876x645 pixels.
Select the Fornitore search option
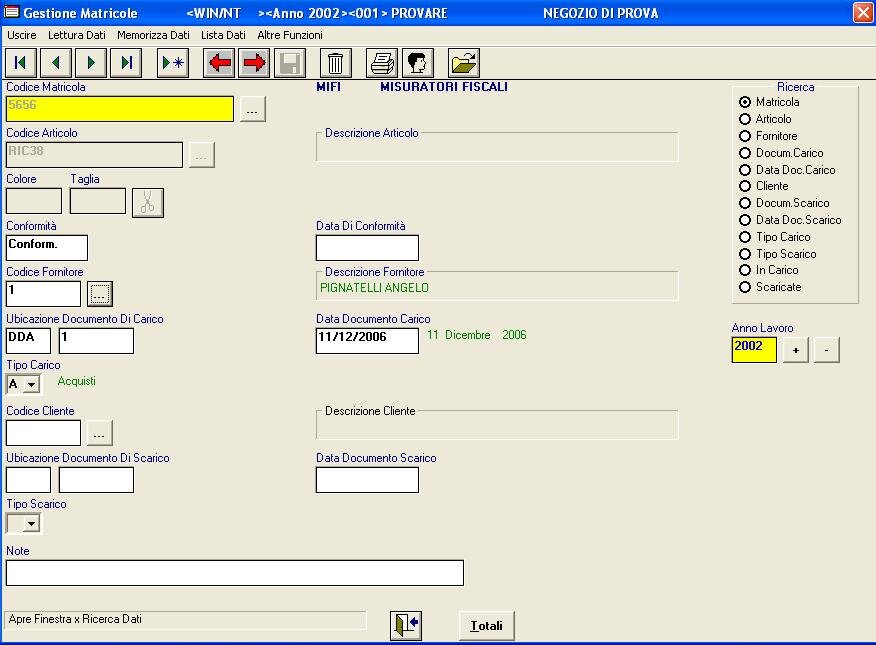click(x=745, y=136)
